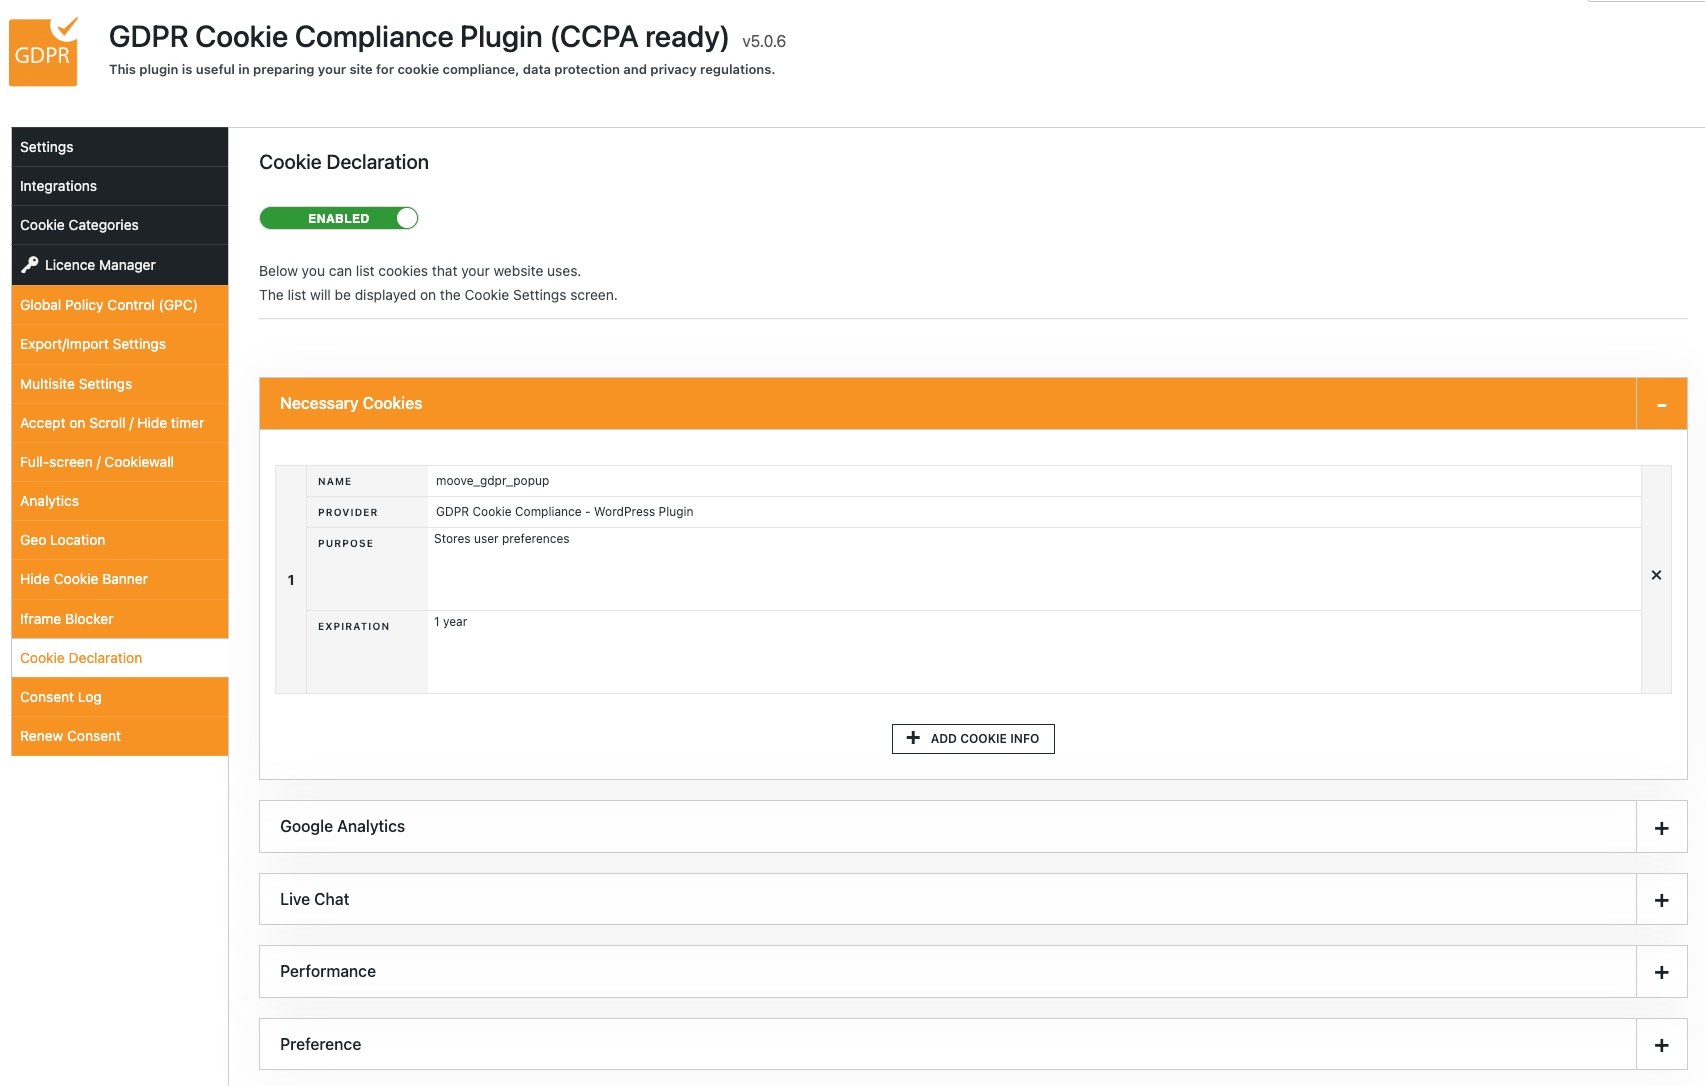Screen dimensions: 1705x1086
Task: Click the GDPR plugin logo
Action: [43, 52]
